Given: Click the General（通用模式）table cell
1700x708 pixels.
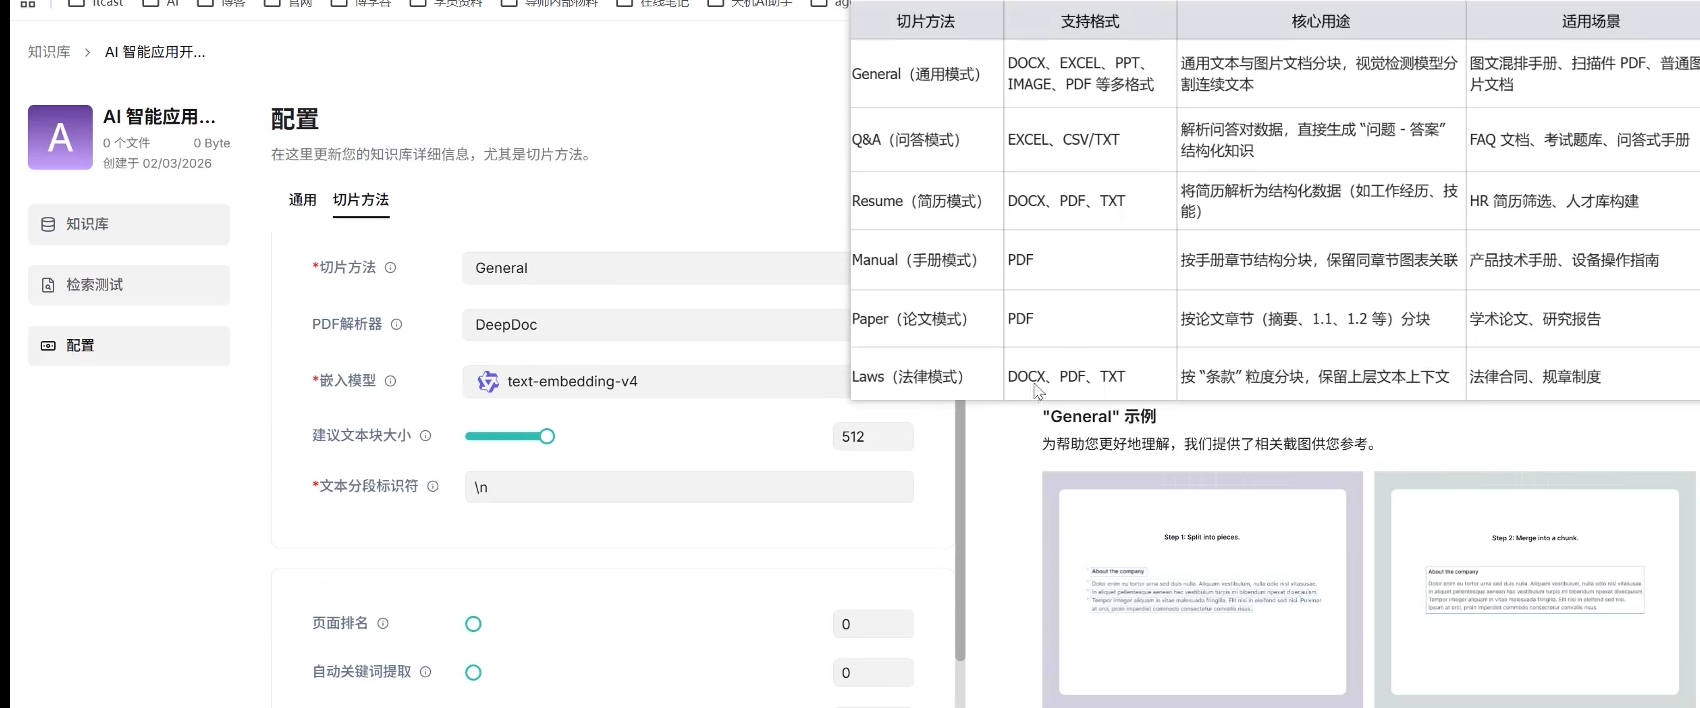Looking at the screenshot, I should (x=926, y=74).
